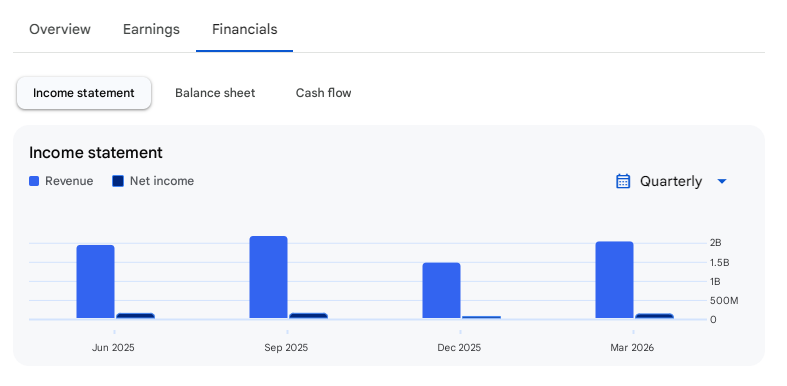The height and width of the screenshot is (386, 787).
Task: Select the Sep 2025 net income bar
Action: coord(308,316)
